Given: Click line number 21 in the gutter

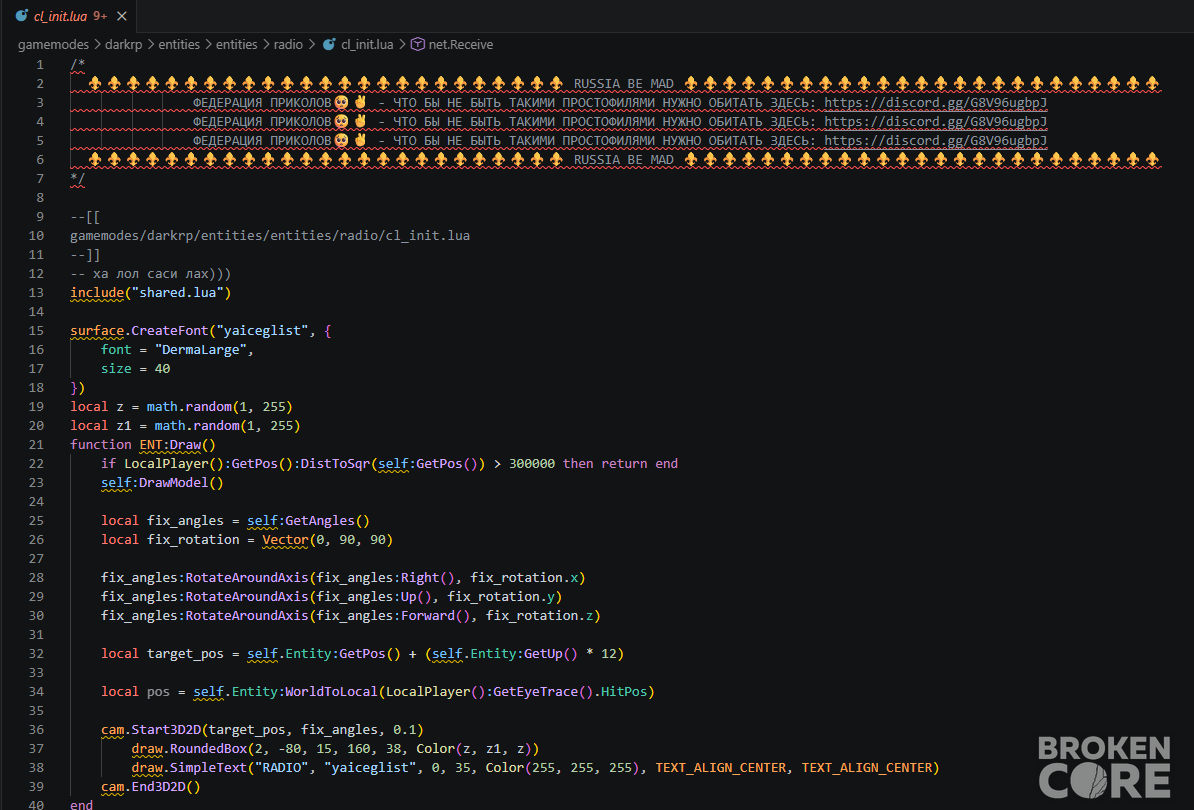Looking at the screenshot, I should (36, 445).
